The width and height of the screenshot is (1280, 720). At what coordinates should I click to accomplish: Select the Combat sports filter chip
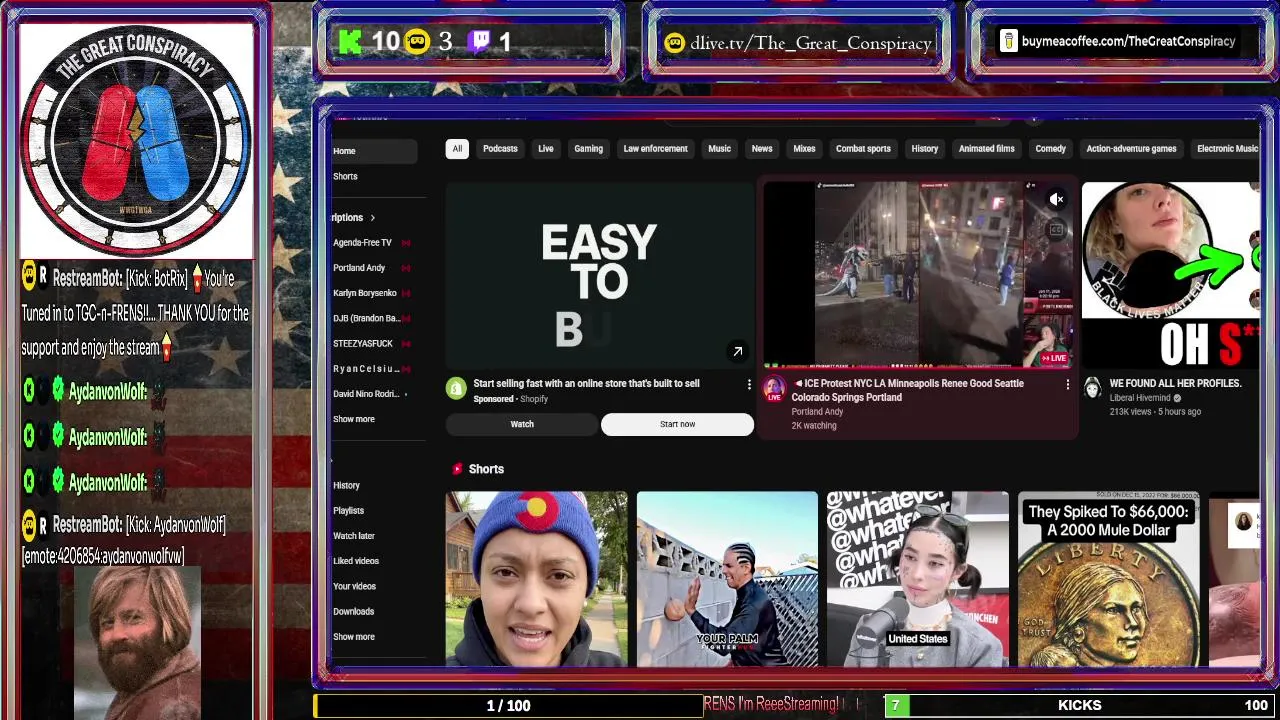863,148
